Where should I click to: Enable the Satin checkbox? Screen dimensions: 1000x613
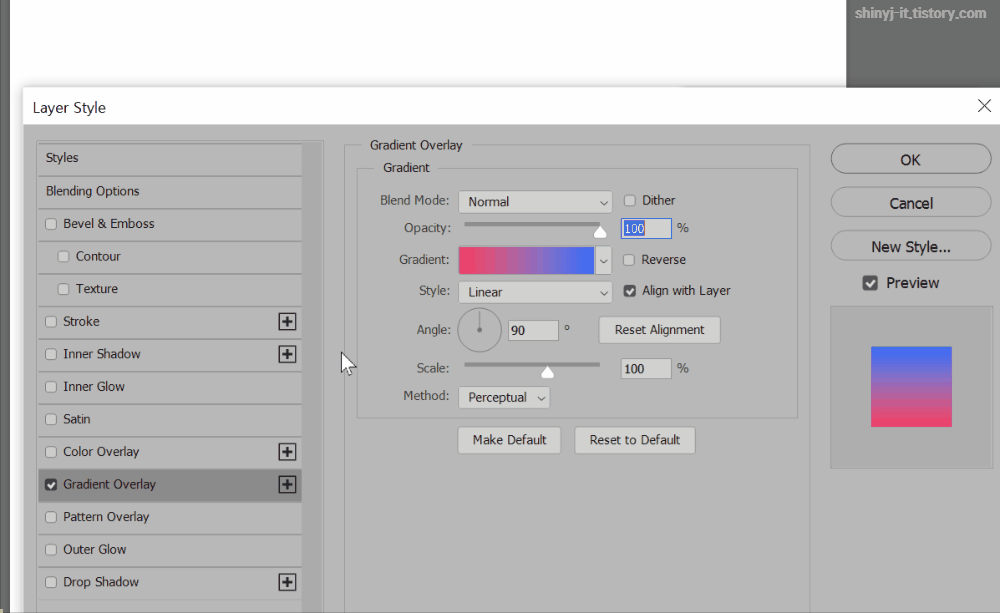[51, 419]
